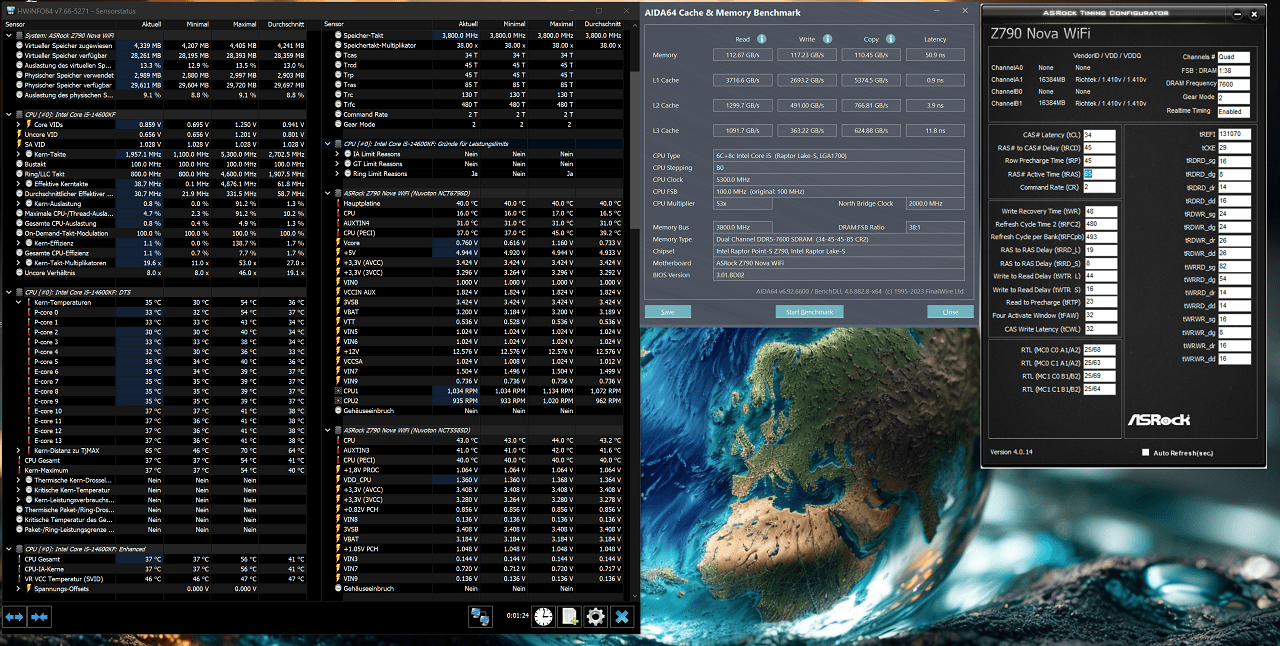1280x646 pixels.
Task: Select the Gesamte CPU-Auslastung row
Action: click(x=163, y=223)
